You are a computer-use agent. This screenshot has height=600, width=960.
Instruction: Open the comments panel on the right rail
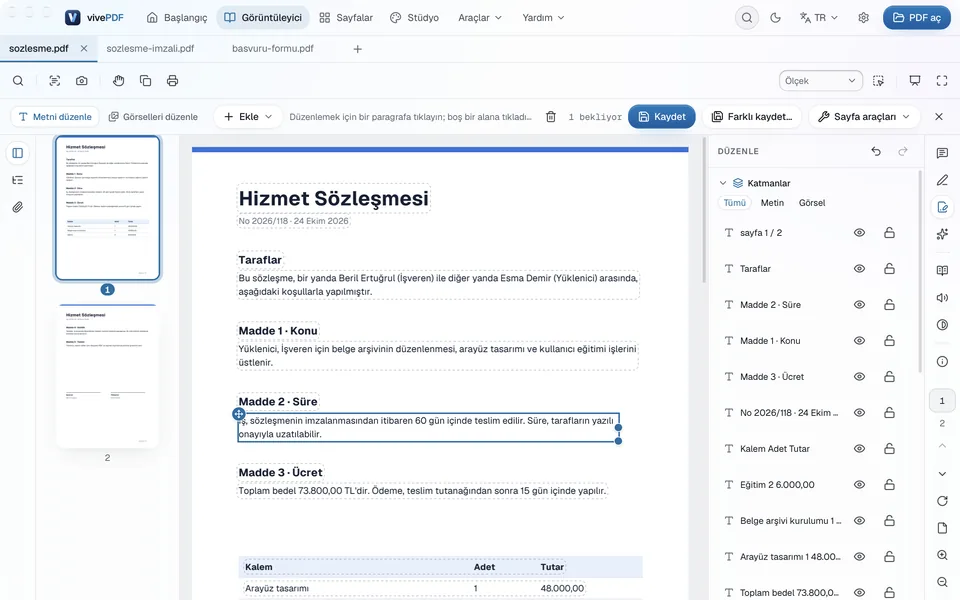[x=942, y=153]
